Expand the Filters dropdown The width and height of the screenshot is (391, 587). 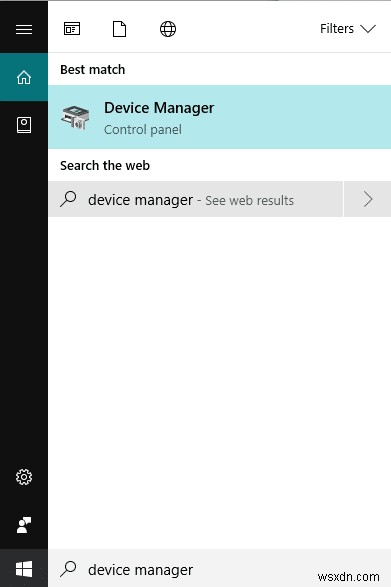pyautogui.click(x=348, y=29)
